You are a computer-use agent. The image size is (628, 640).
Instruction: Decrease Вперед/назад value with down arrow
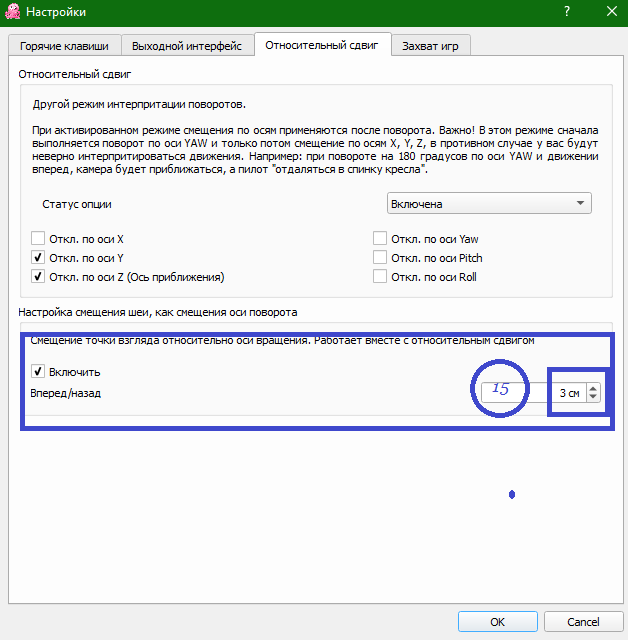[593, 398]
